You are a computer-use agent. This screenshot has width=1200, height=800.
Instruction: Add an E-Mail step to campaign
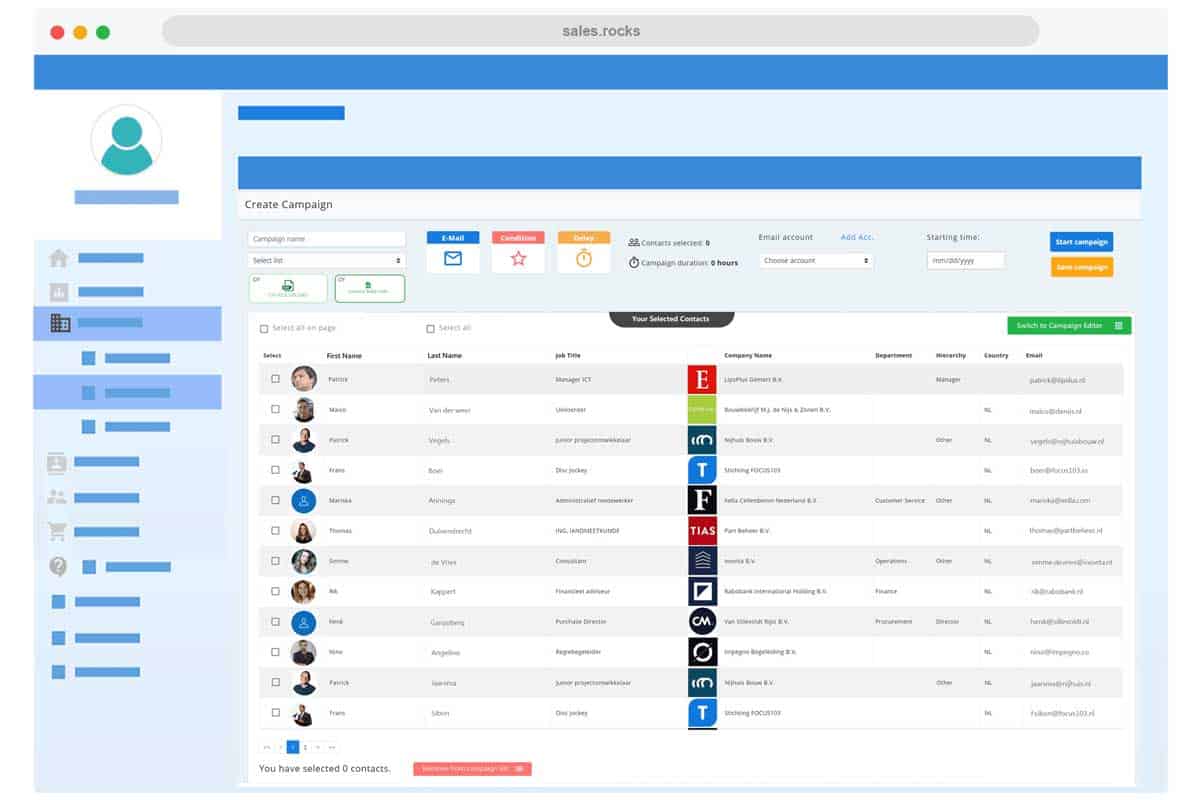pyautogui.click(x=453, y=257)
